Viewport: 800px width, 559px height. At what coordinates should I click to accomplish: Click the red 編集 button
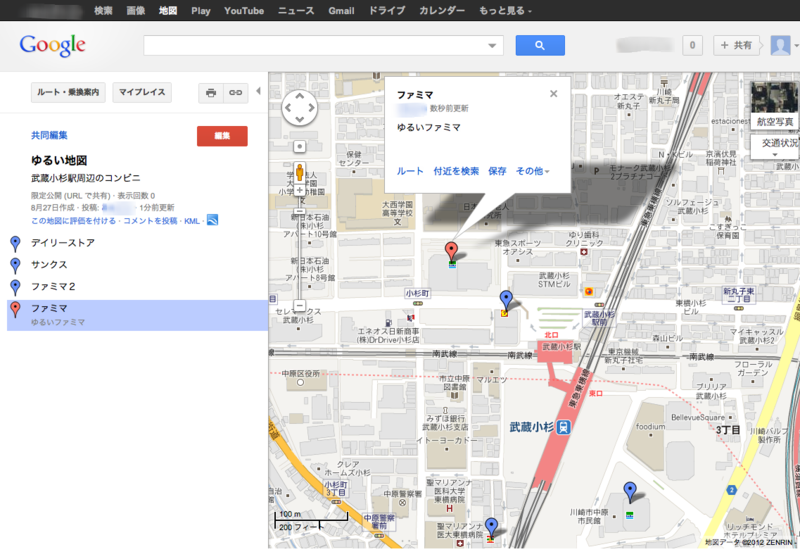(x=222, y=136)
